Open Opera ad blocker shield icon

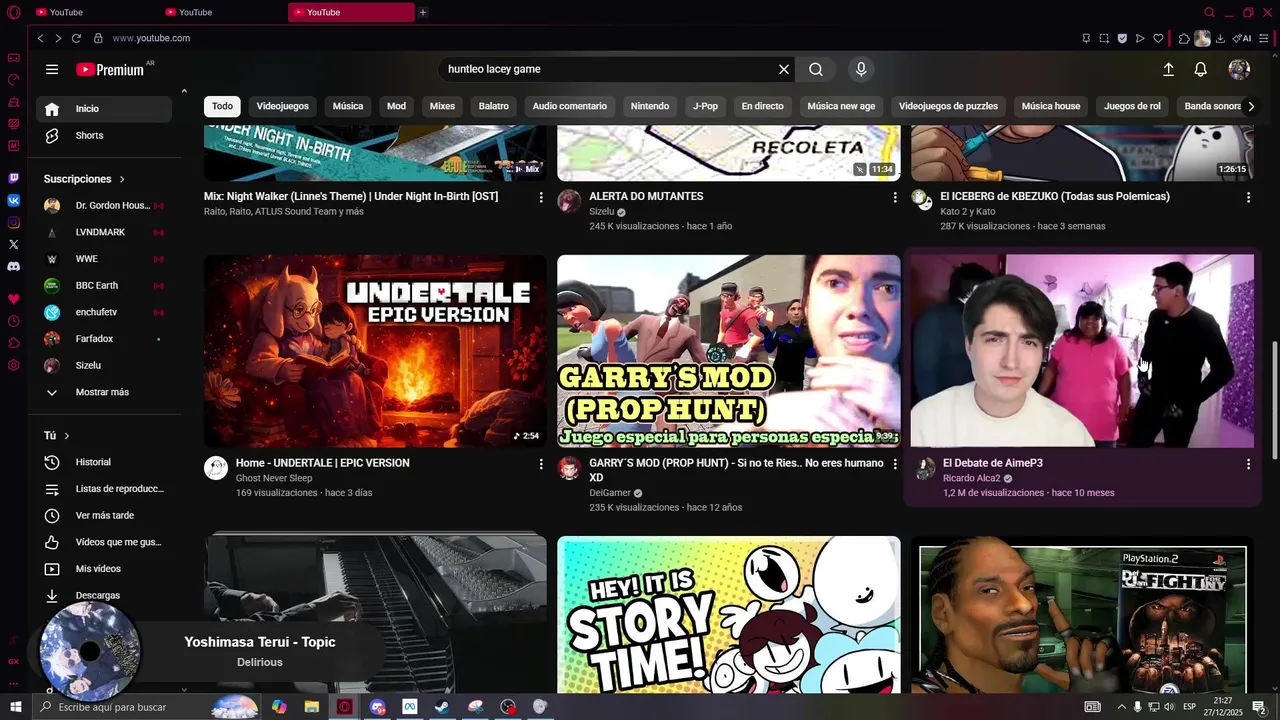click(1122, 38)
